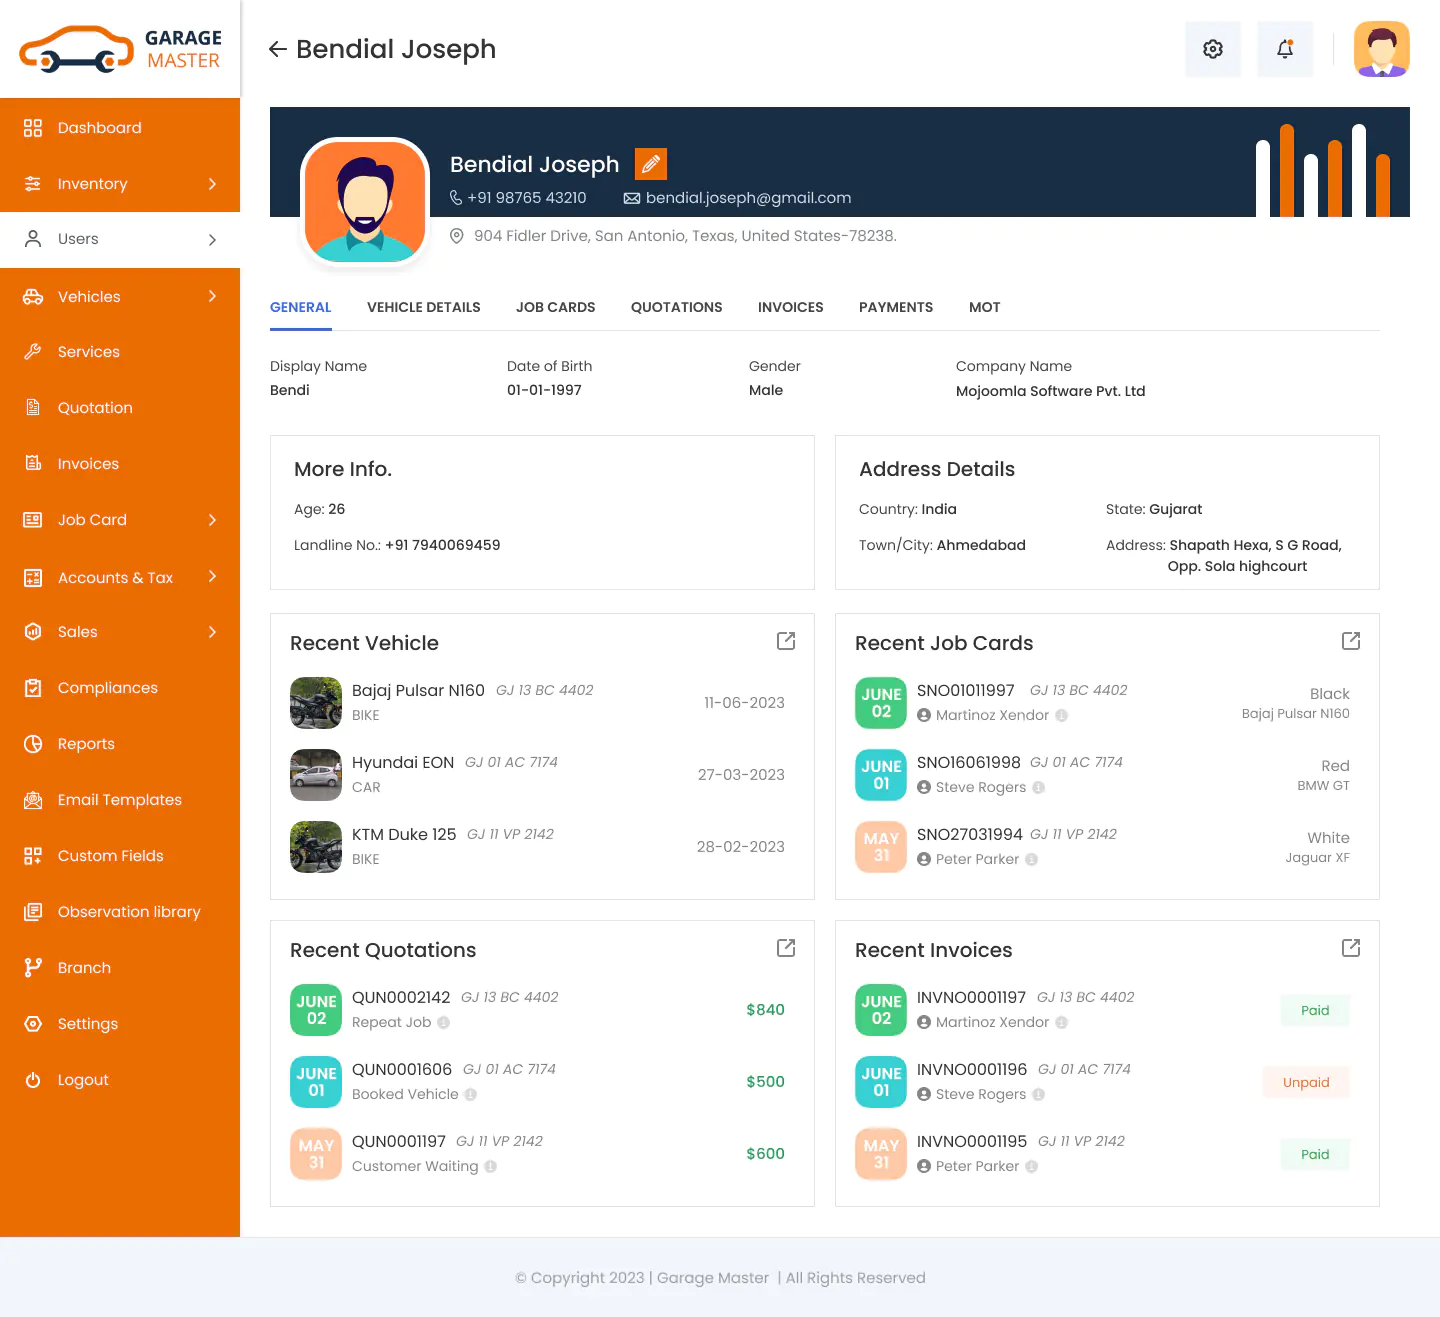
Task: Open the Dashboard sidebar icon
Action: [32, 128]
